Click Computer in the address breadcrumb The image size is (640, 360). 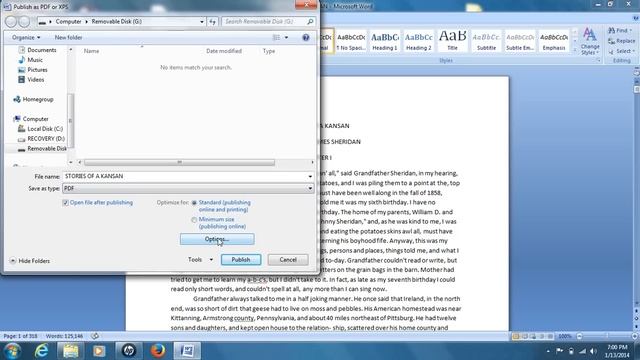click(69, 21)
